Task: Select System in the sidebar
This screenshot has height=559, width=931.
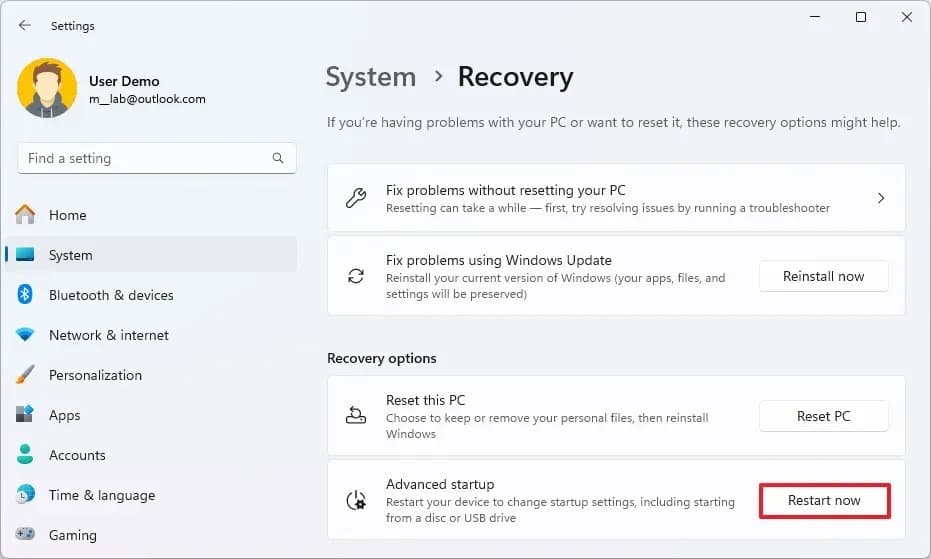Action: pyautogui.click(x=151, y=254)
